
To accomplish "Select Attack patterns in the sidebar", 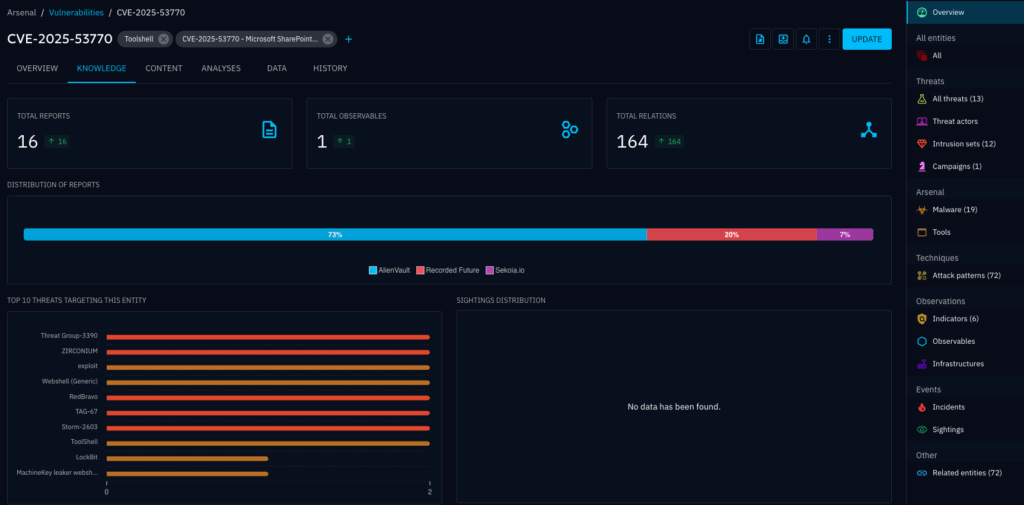I will coord(964,275).
